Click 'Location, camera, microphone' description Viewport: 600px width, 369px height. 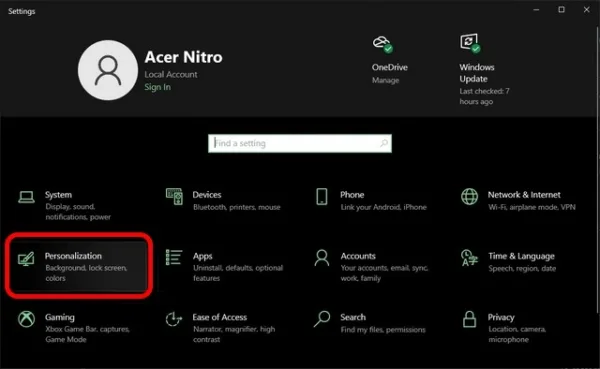(517, 334)
